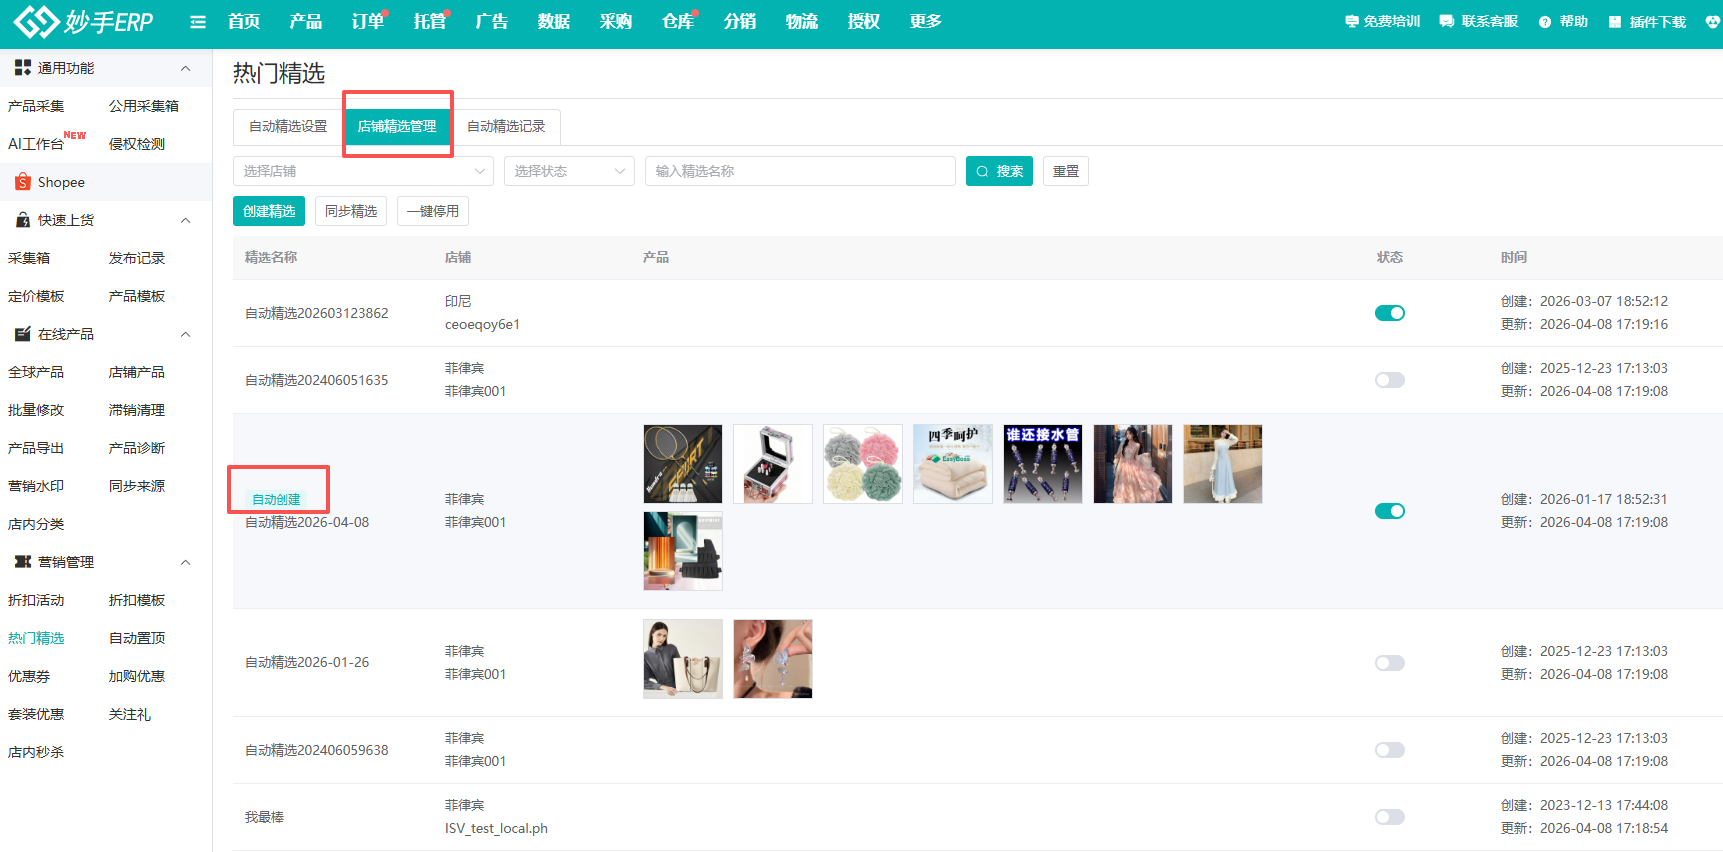1723x852 pixels.
Task: Click the 重置 button
Action: pos(1066,171)
